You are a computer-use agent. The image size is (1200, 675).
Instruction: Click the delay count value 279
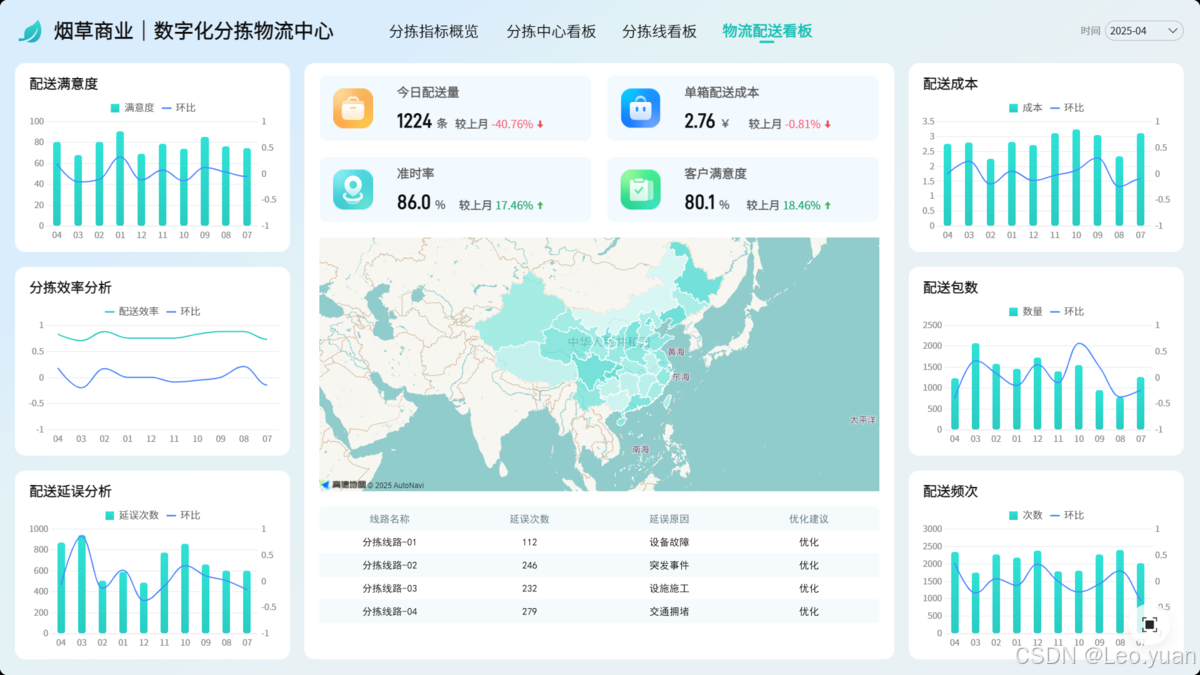click(529, 611)
